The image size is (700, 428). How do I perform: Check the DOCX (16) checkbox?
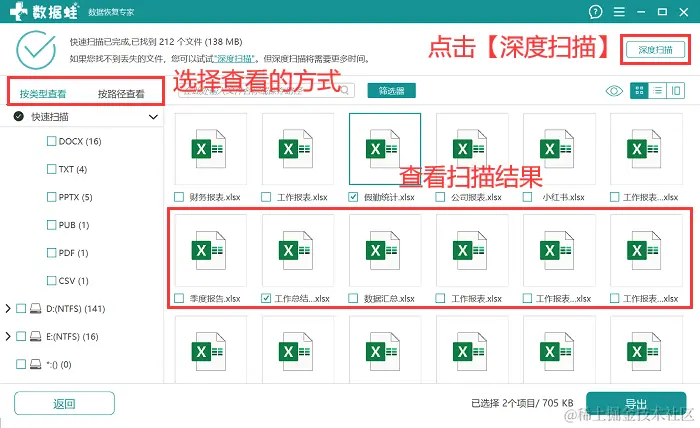(52, 141)
